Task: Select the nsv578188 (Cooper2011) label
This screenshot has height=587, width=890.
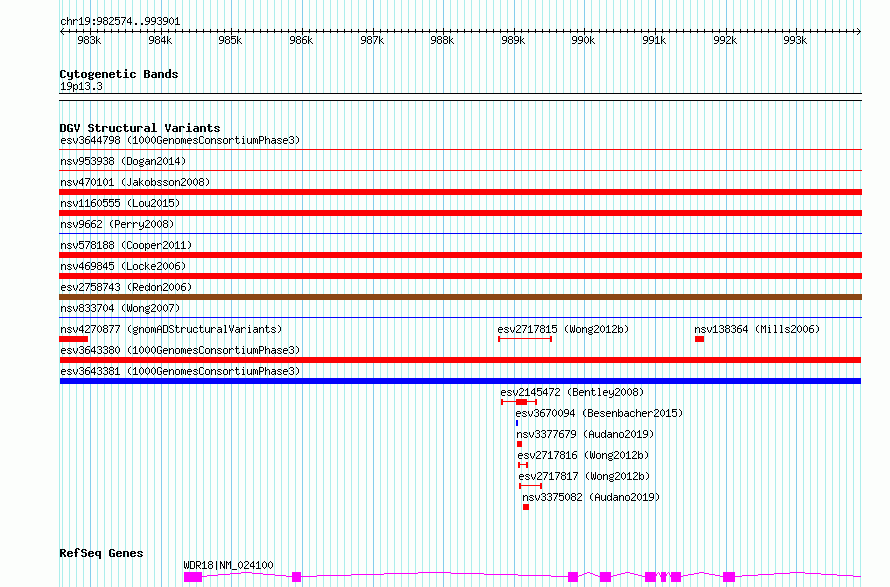Action: click(x=126, y=245)
